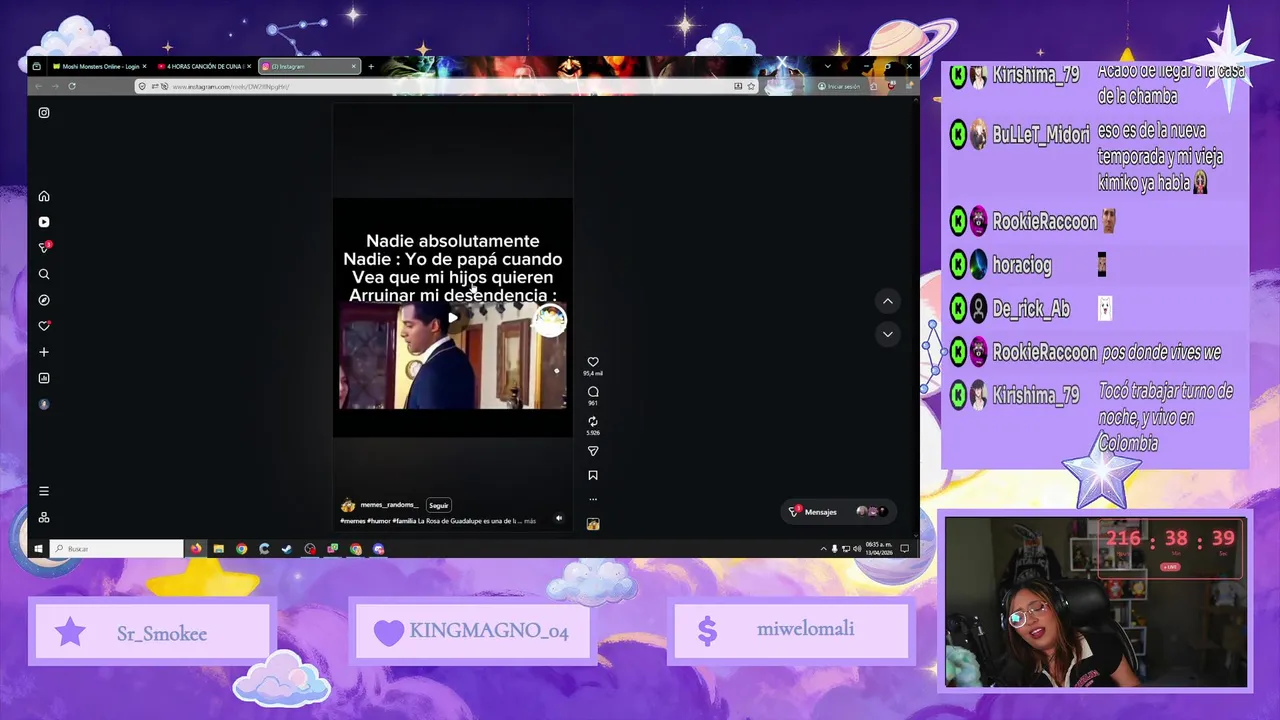Image resolution: width=1280 pixels, height=720 pixels.
Task: Open Instagram search magnifier in sidebar
Action: (x=44, y=274)
